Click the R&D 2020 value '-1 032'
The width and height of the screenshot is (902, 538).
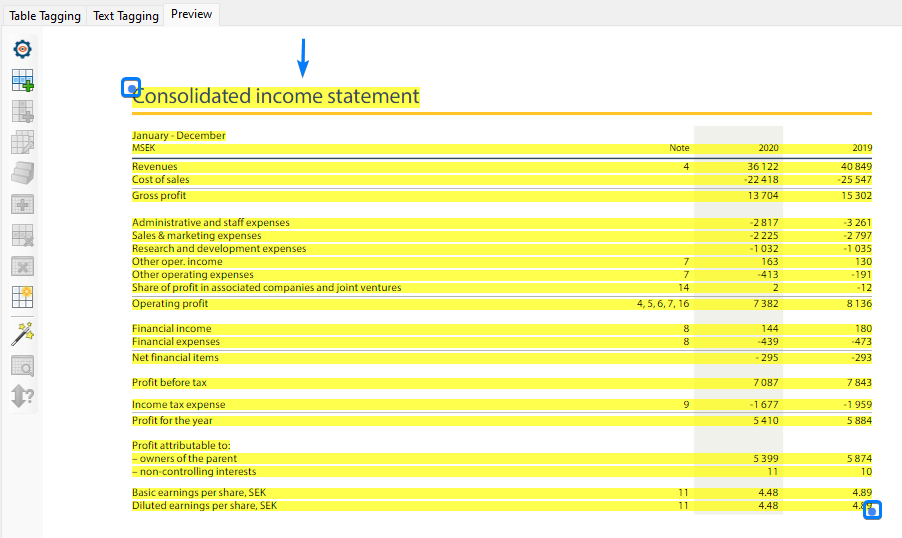tap(764, 249)
